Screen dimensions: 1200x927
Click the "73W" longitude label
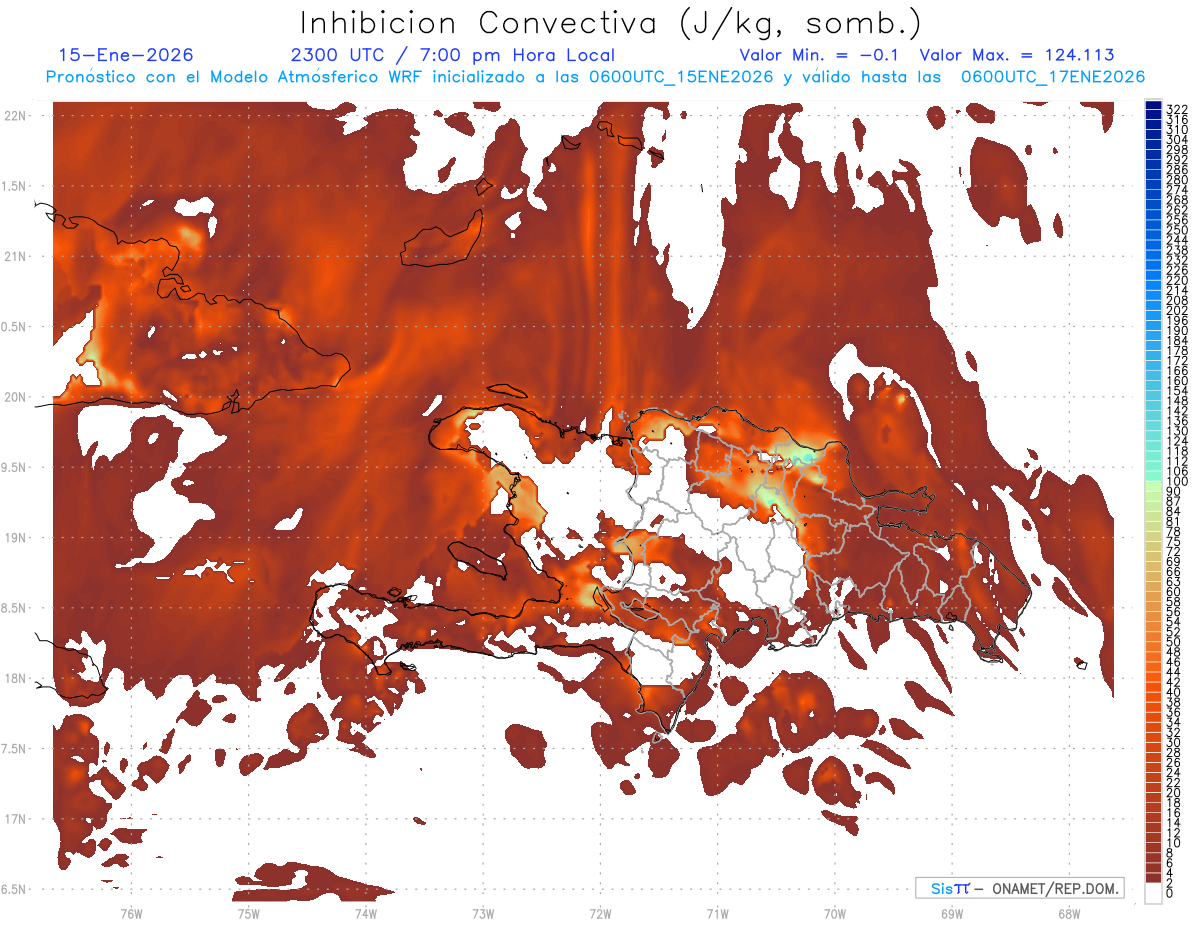coord(483,913)
